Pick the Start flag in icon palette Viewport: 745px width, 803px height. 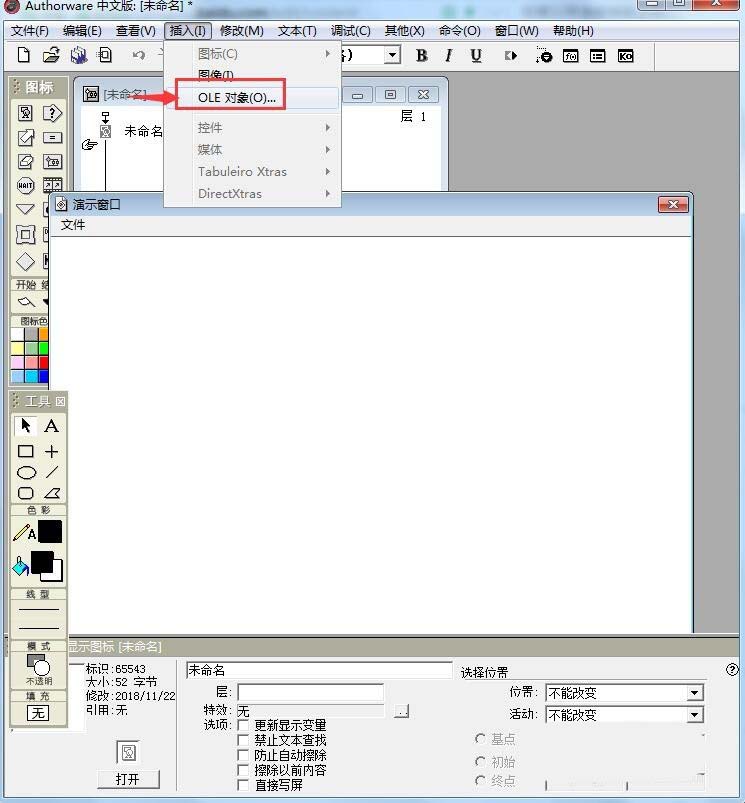coord(26,302)
